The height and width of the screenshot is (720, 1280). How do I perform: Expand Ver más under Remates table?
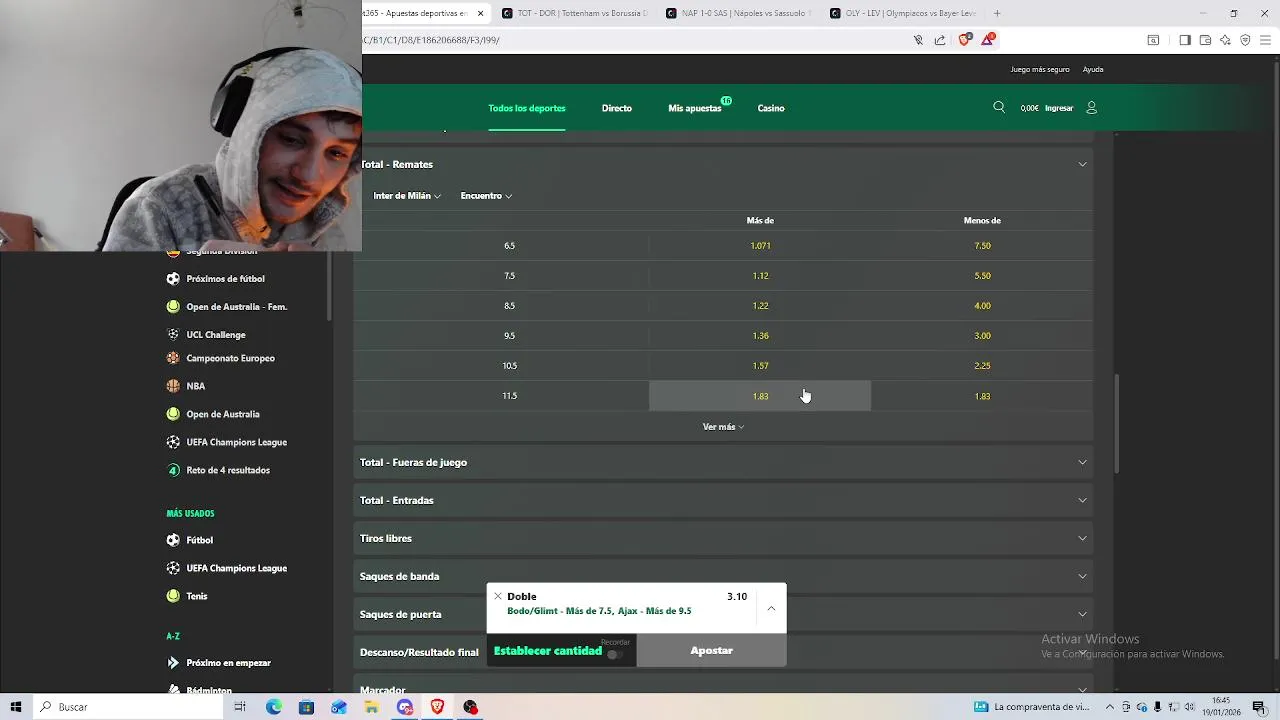723,427
